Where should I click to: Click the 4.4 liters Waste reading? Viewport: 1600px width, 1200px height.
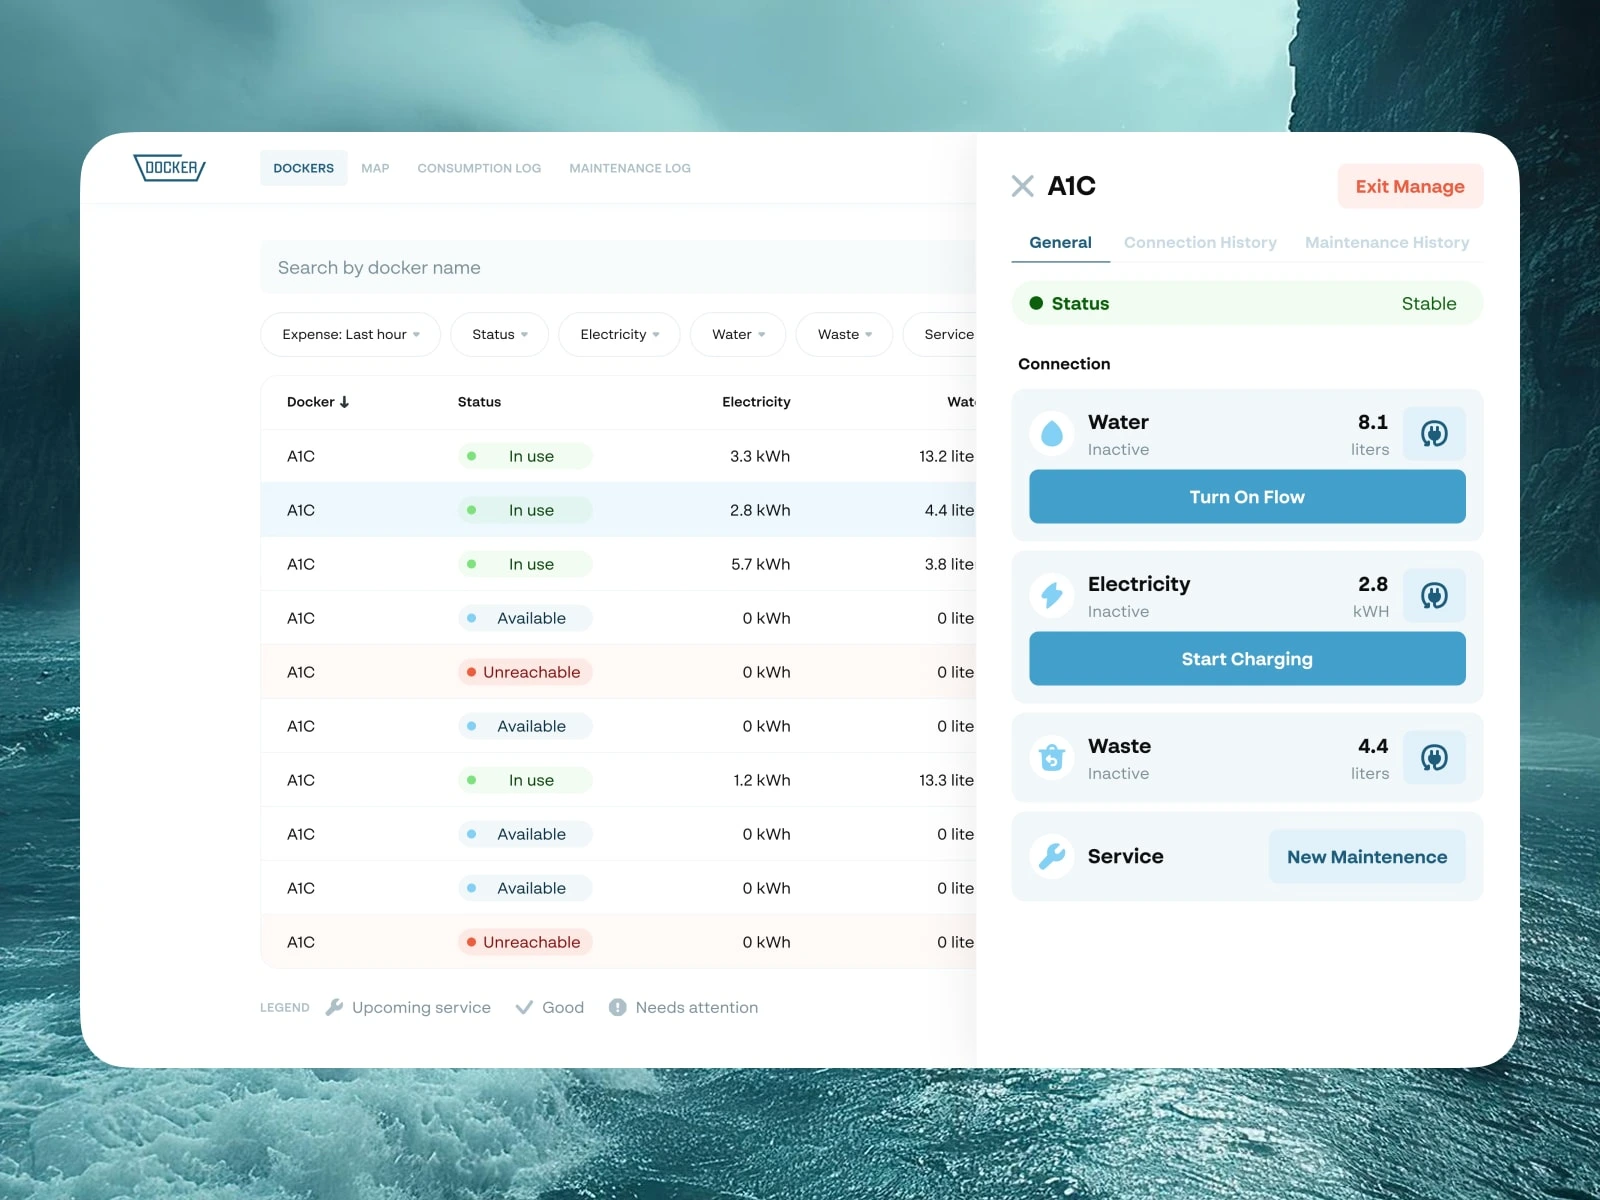click(x=1371, y=758)
